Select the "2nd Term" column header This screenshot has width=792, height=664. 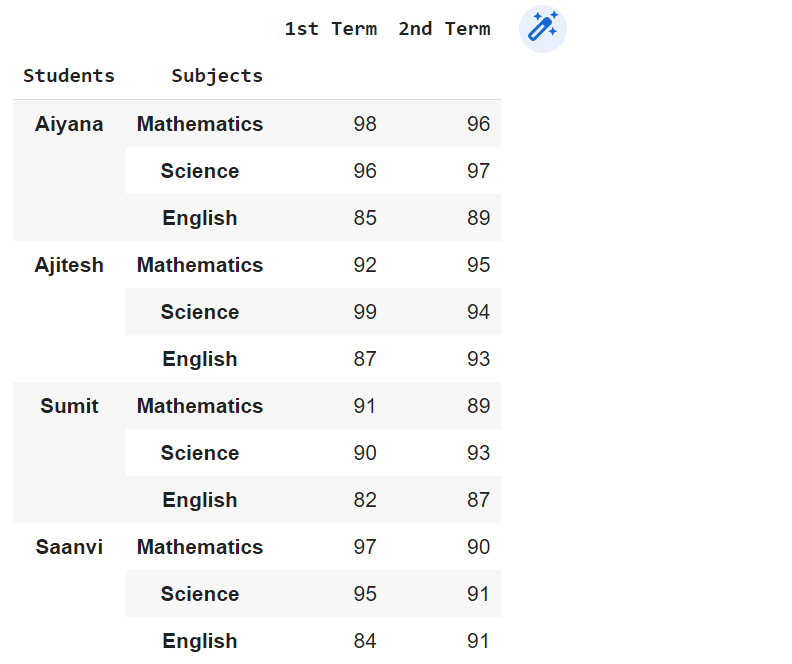(444, 29)
